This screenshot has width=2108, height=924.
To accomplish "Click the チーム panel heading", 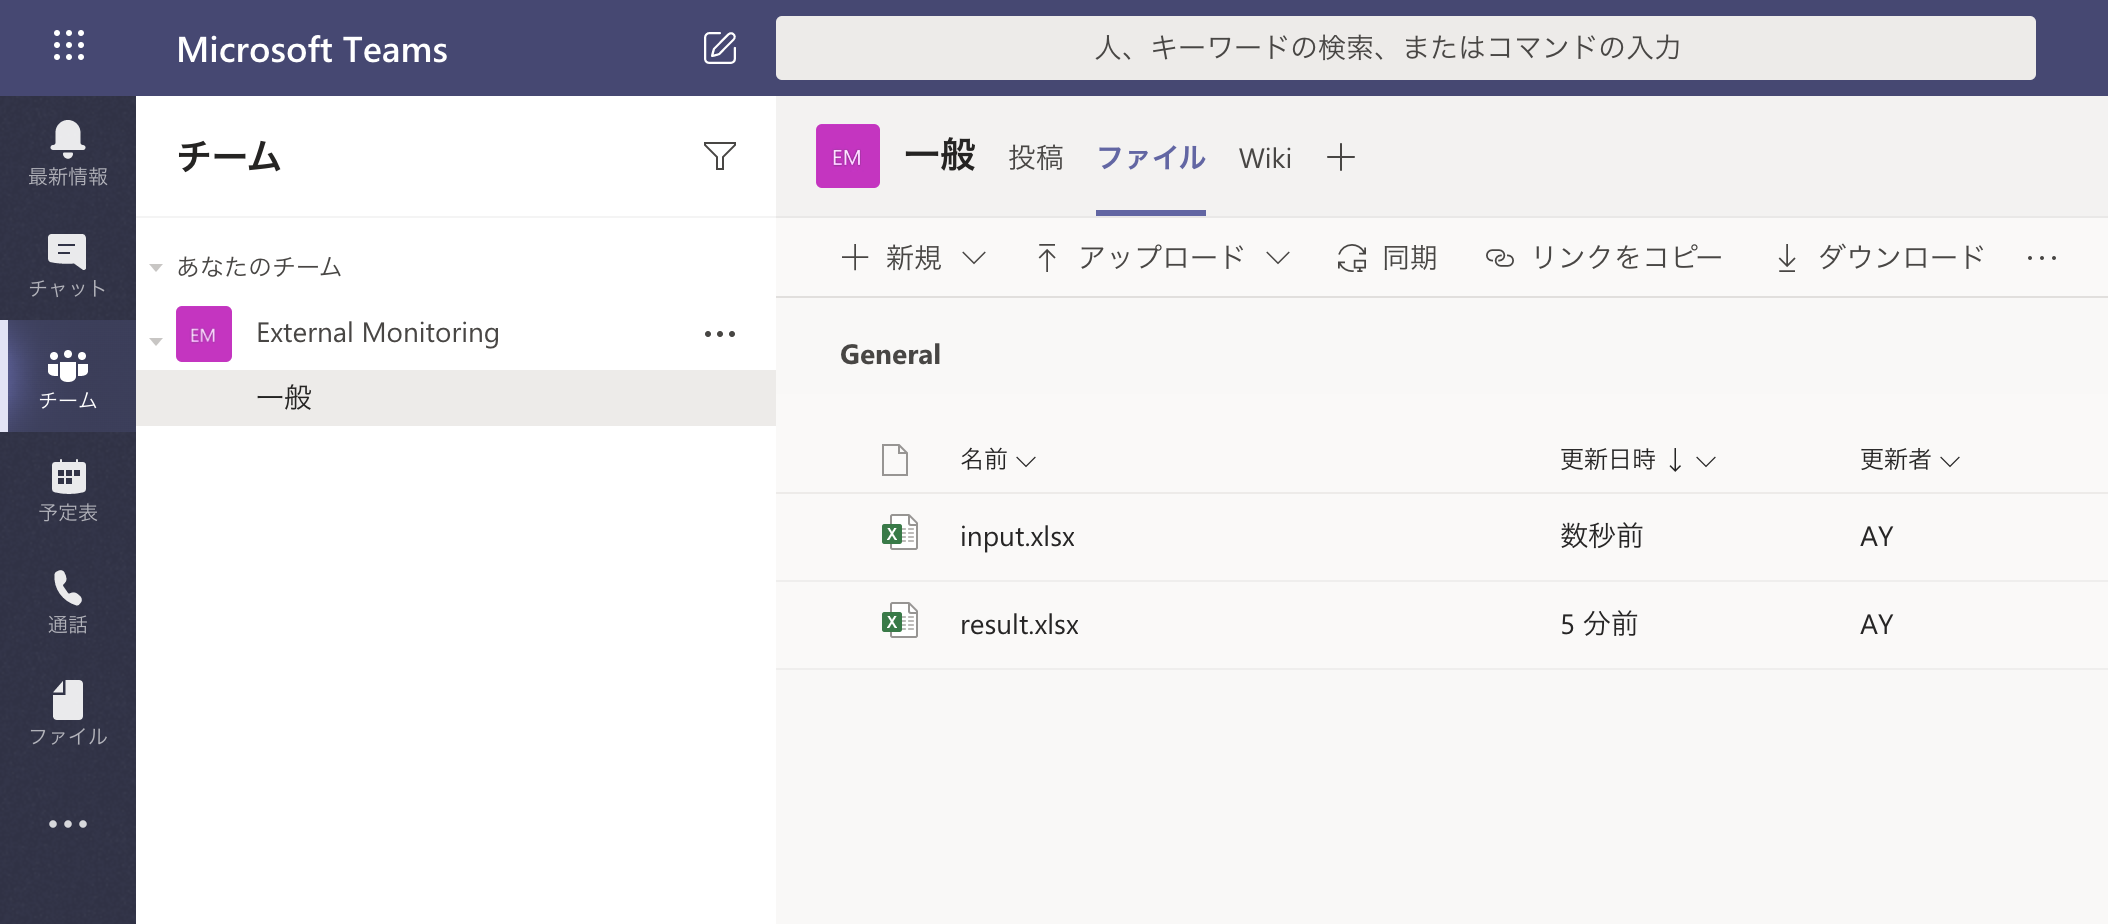I will point(229,157).
